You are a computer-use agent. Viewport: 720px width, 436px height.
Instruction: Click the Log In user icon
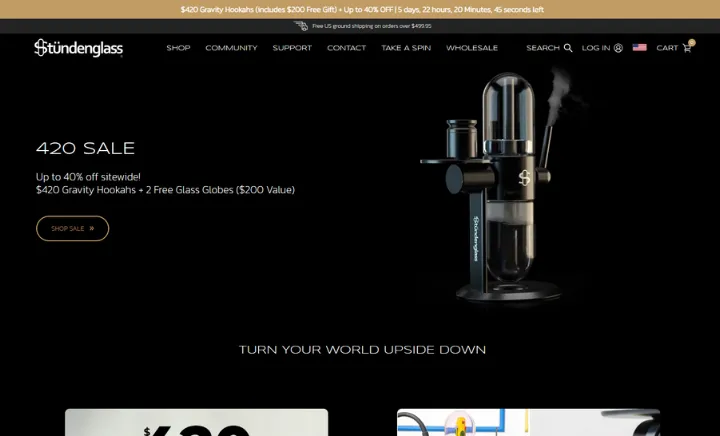click(618, 48)
